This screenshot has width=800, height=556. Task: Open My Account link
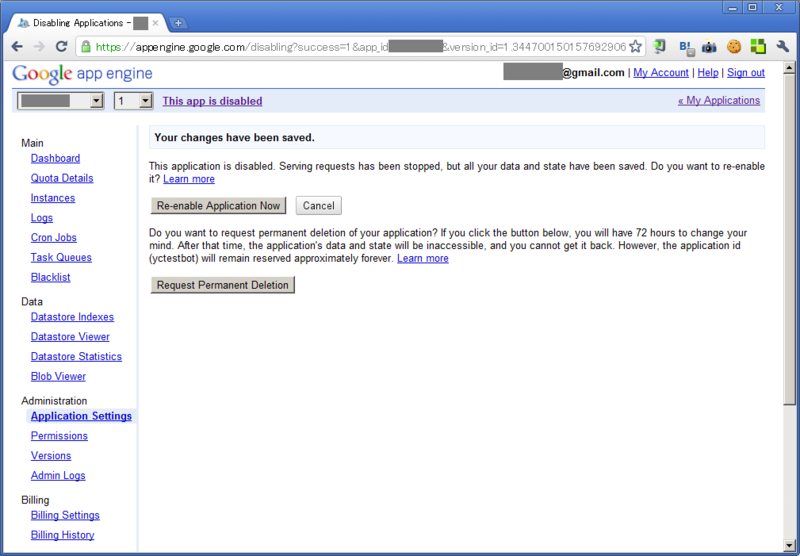click(x=661, y=72)
